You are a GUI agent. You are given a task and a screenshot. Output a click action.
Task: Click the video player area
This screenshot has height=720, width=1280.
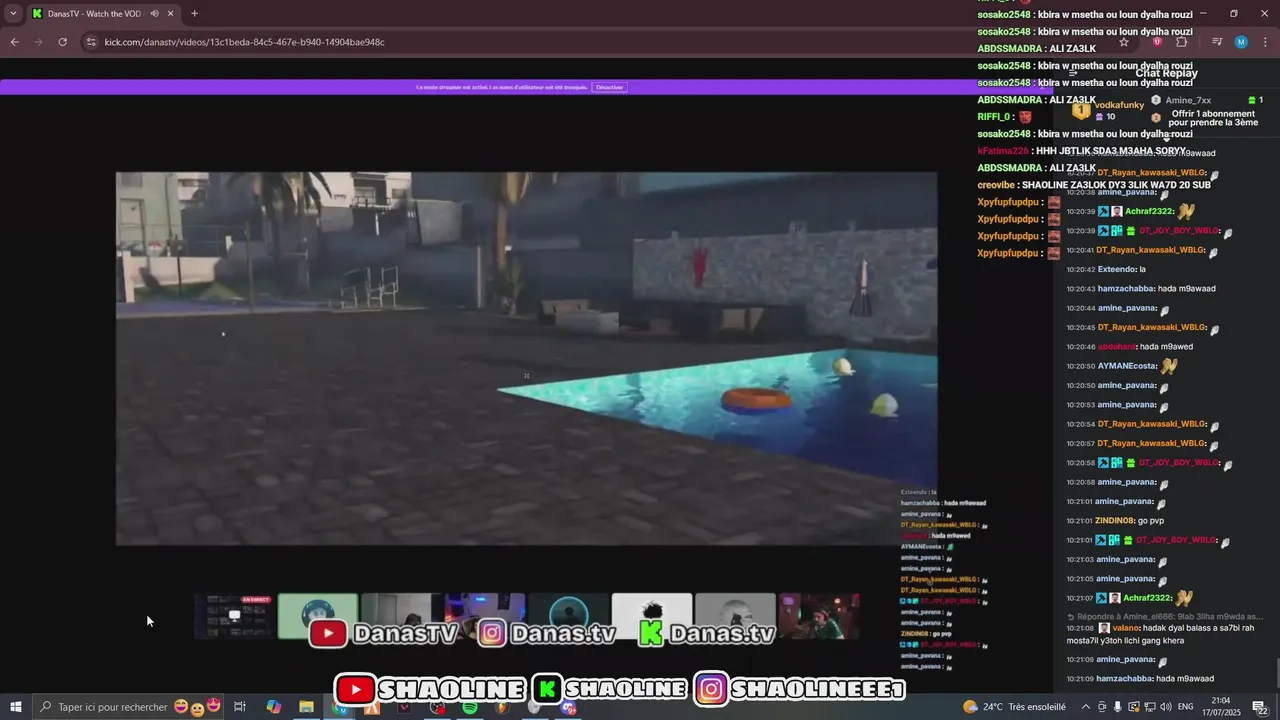(526, 359)
